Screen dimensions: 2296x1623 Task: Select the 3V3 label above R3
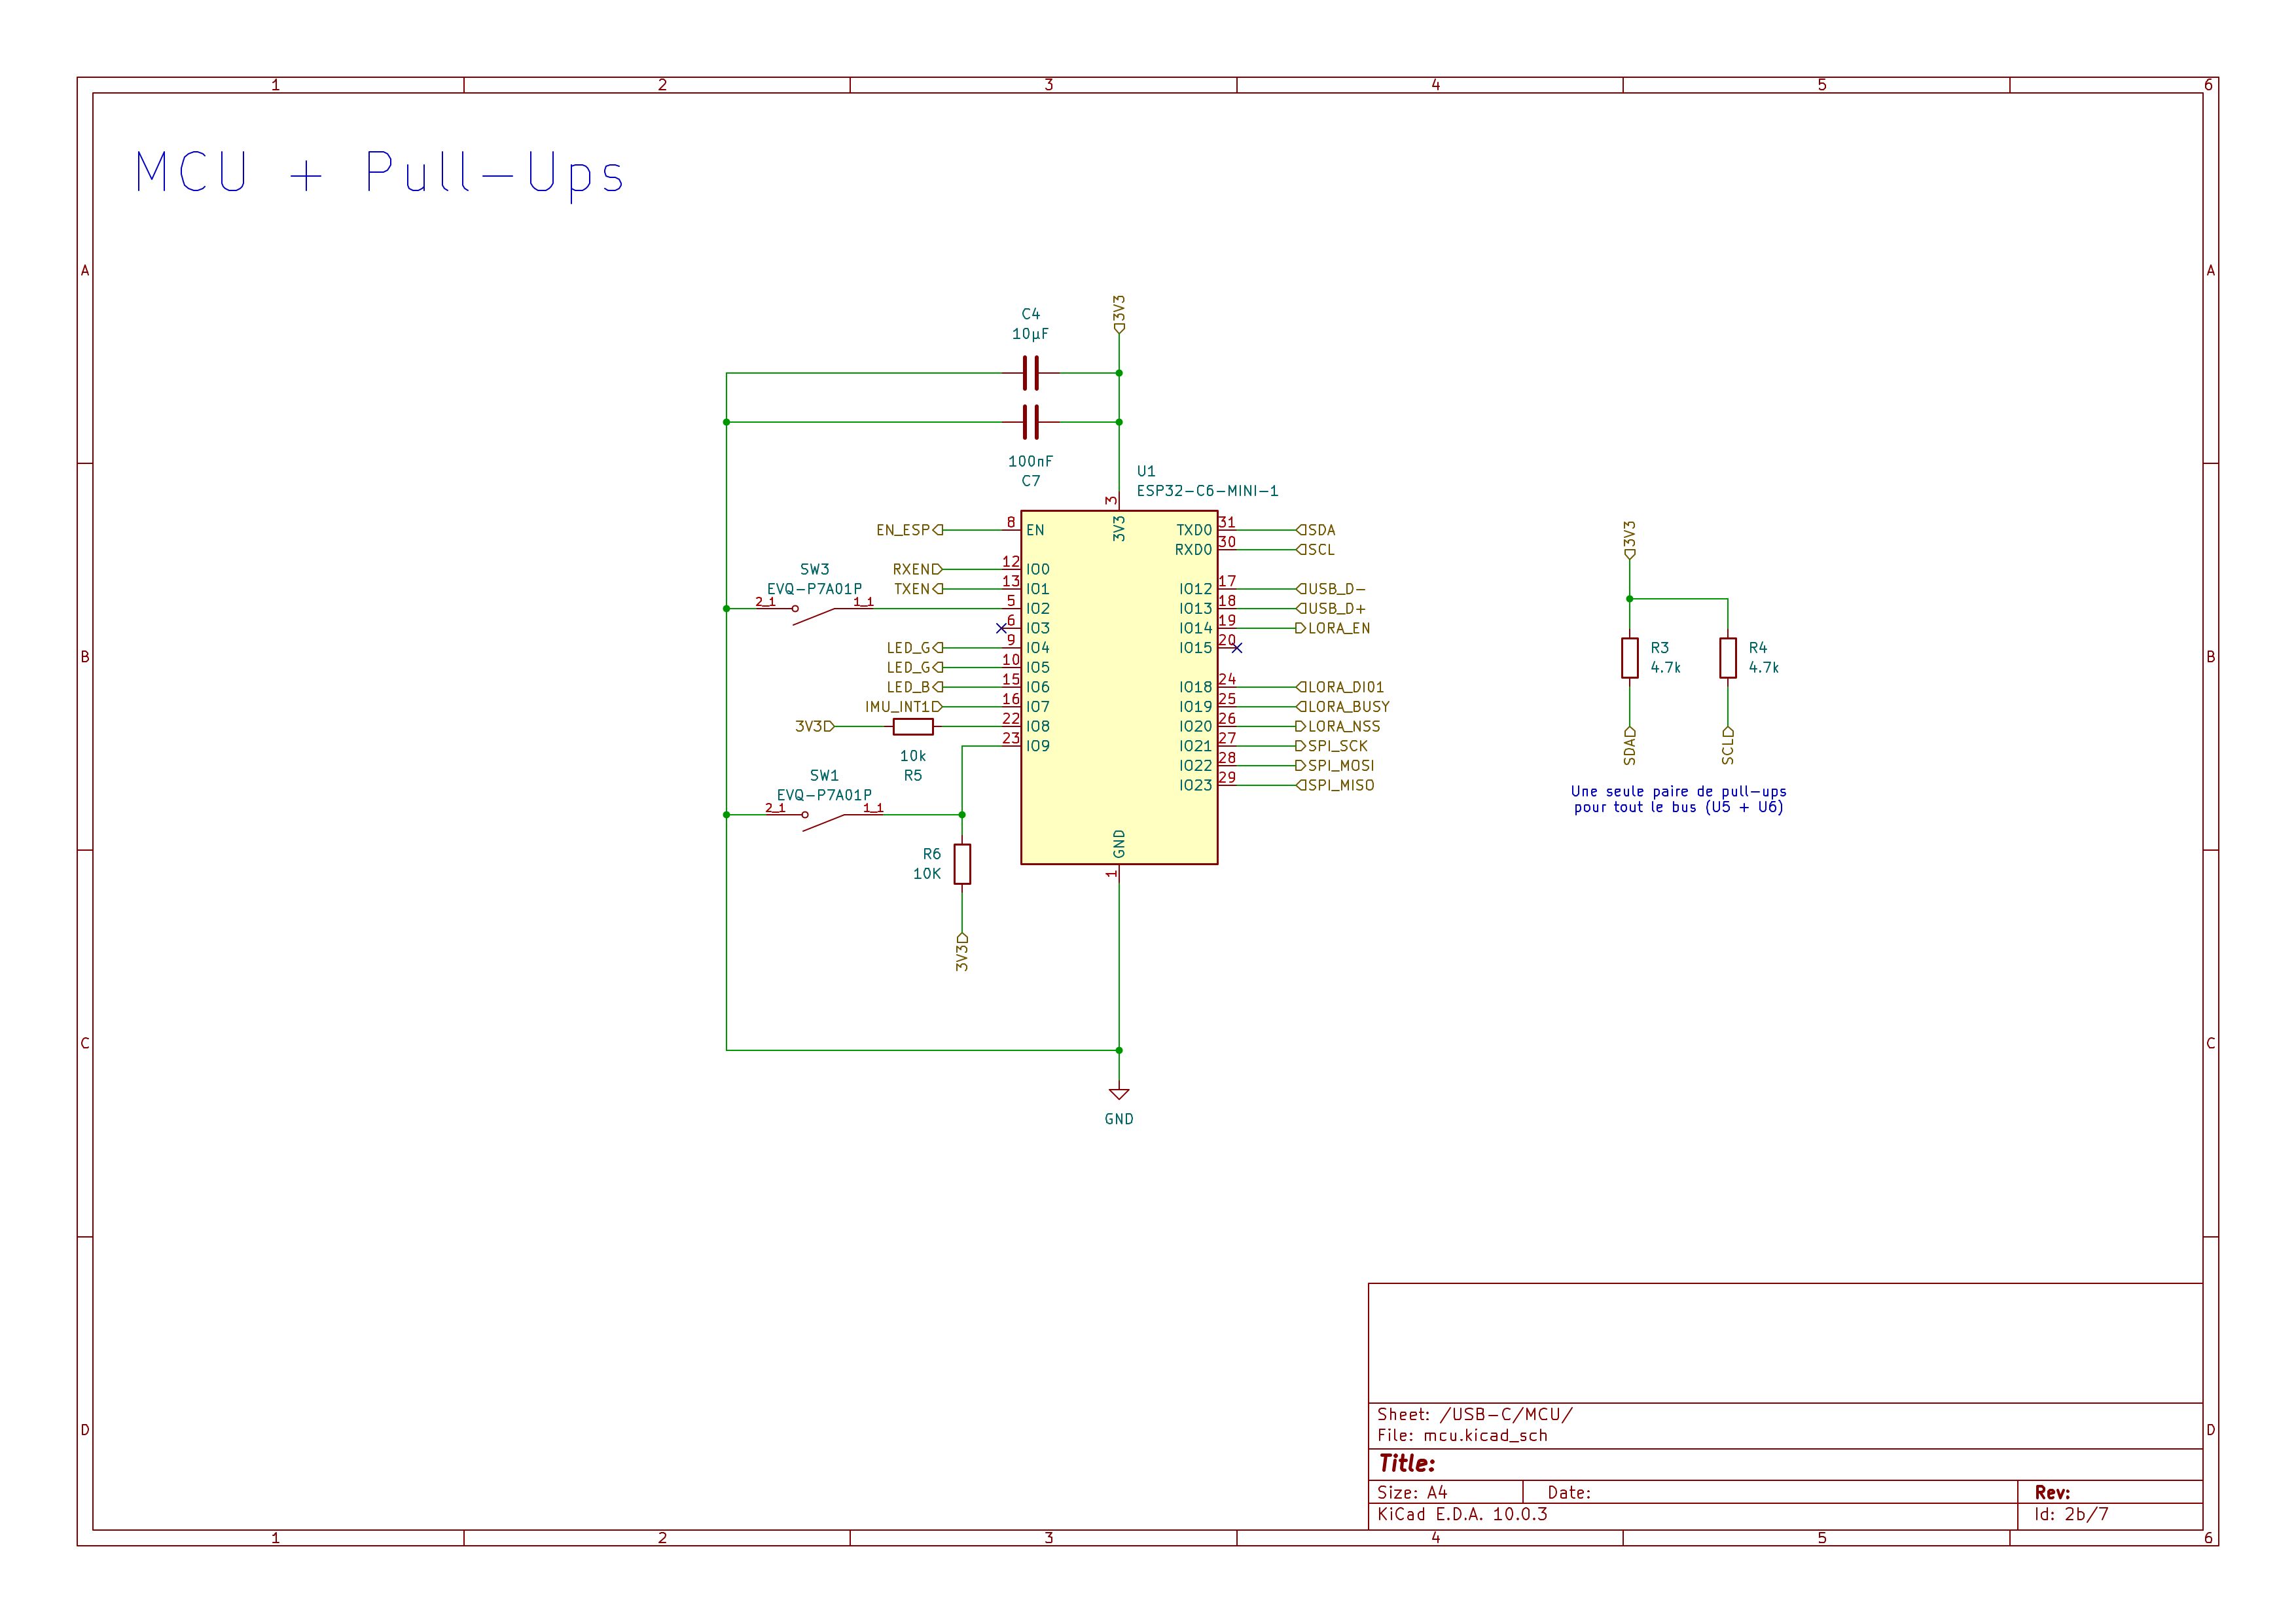pyautogui.click(x=1630, y=539)
